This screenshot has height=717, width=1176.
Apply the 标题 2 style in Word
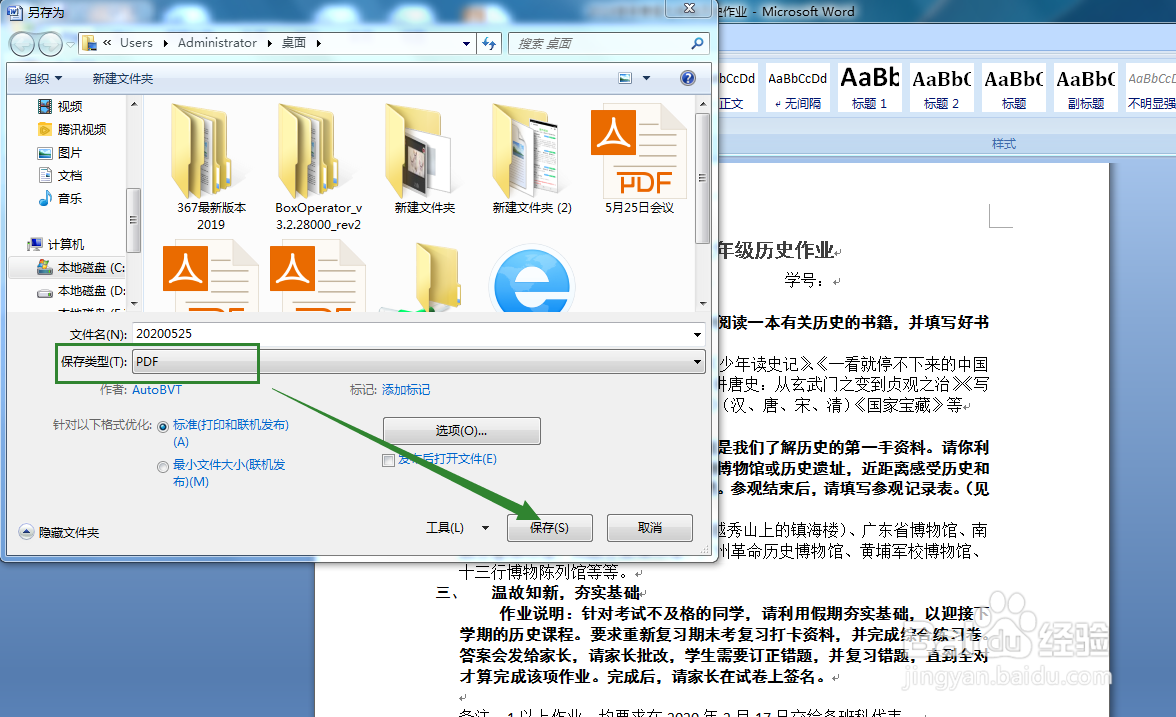click(x=941, y=88)
